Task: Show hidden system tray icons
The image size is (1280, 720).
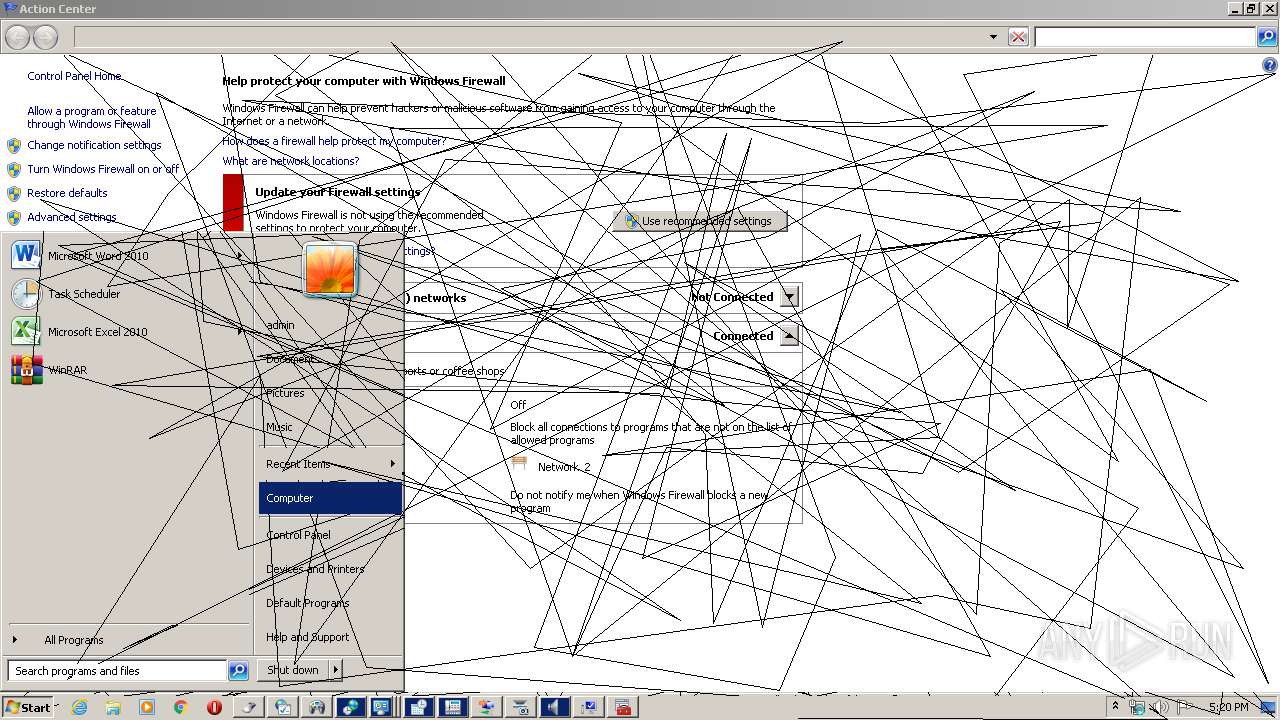Action: [1116, 706]
